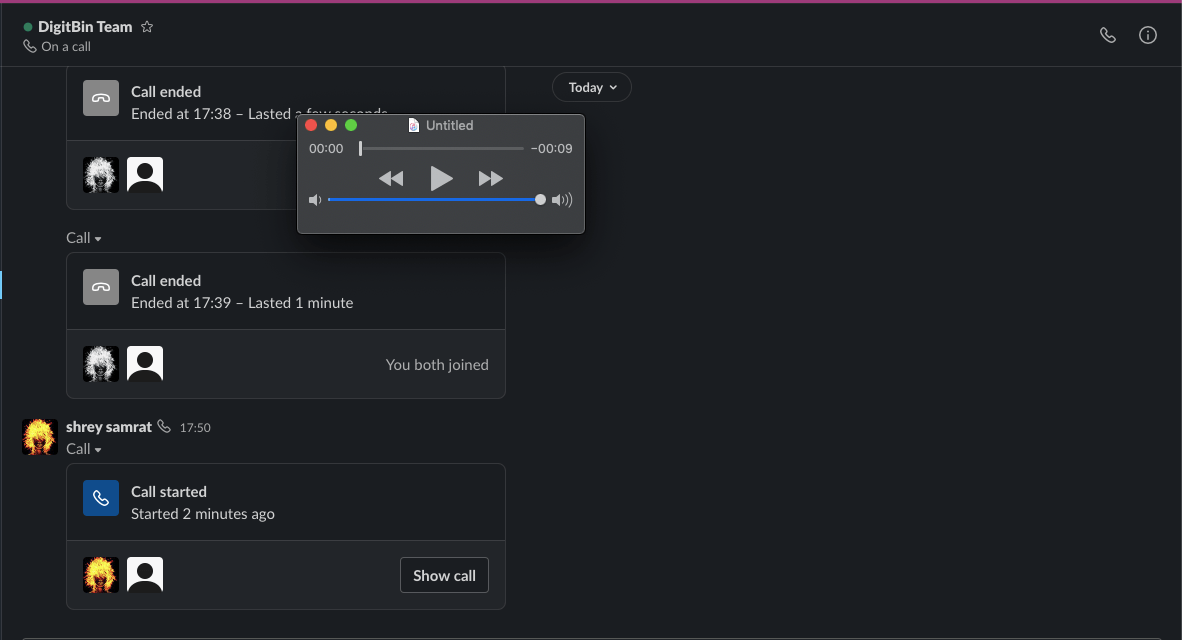Click white-haired avatar in the 17:38 call card
1182x640 pixels.
[x=101, y=175]
